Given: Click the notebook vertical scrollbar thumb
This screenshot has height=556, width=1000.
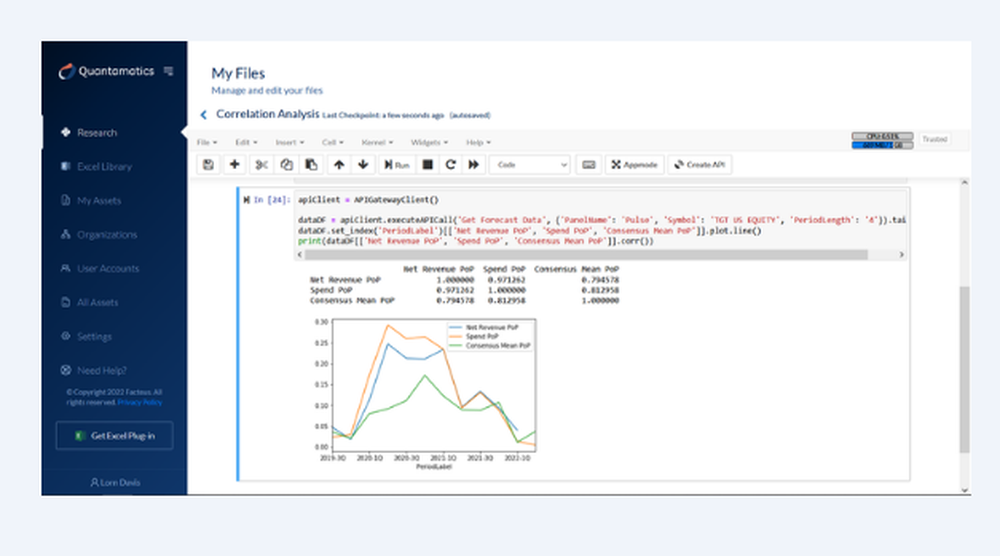Looking at the screenshot, I should [964, 370].
